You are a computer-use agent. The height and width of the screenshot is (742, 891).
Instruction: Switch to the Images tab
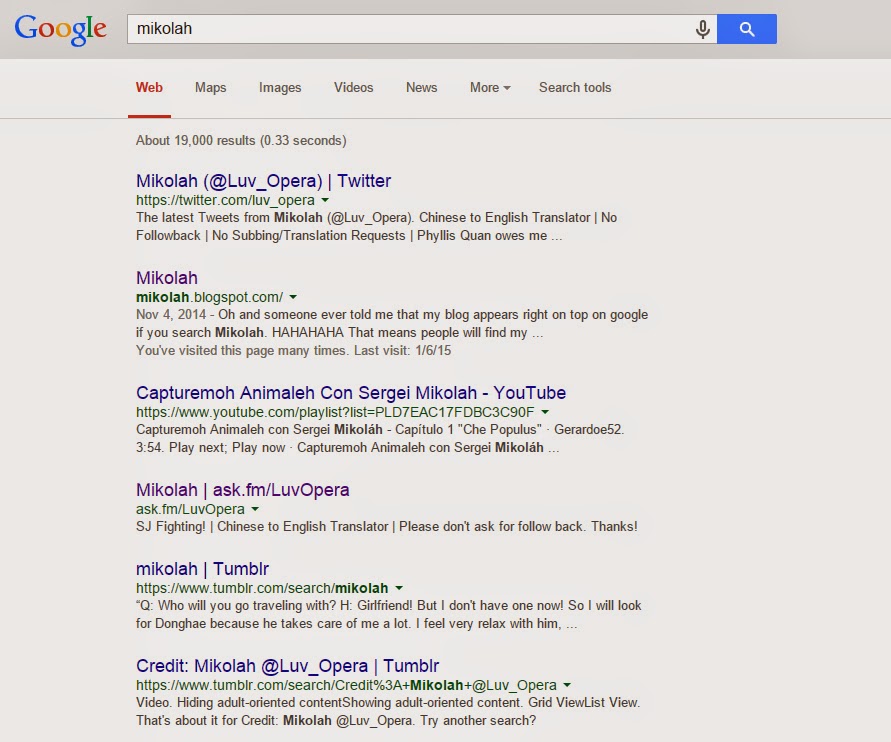click(280, 87)
